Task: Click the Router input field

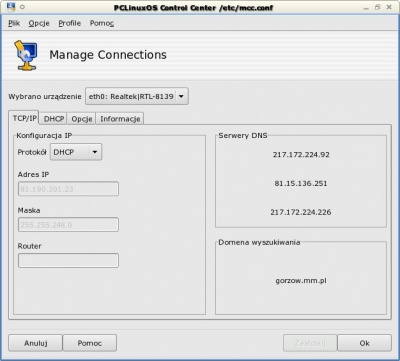Action: pyautogui.click(x=68, y=260)
